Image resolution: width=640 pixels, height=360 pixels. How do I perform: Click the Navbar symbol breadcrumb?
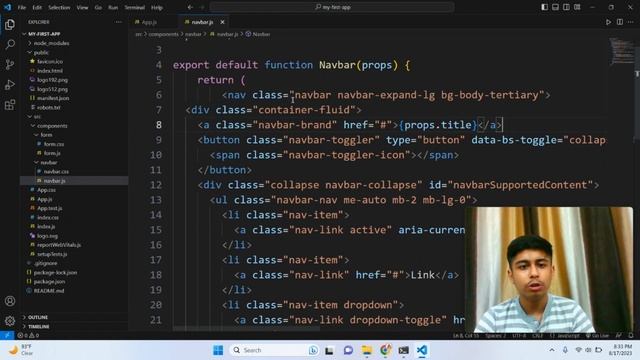point(258,34)
